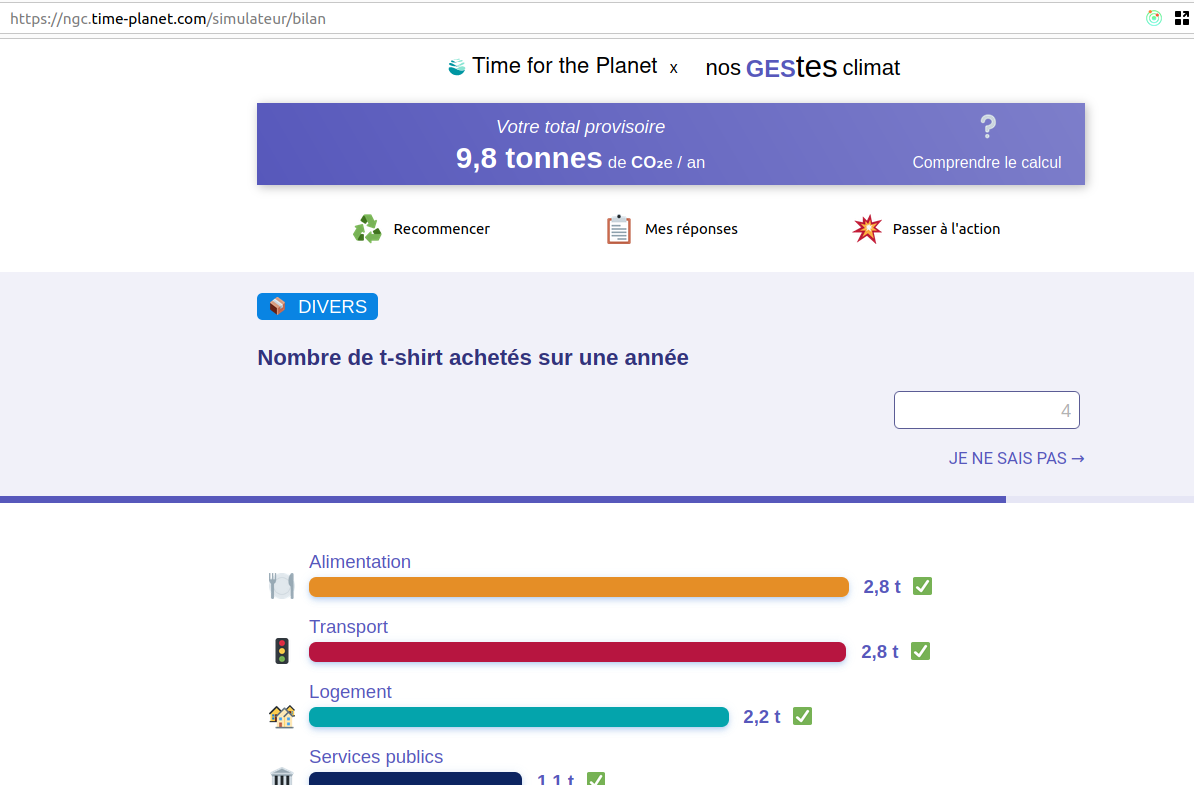
Task: Click the 2,2 t Logement value
Action: (x=761, y=717)
